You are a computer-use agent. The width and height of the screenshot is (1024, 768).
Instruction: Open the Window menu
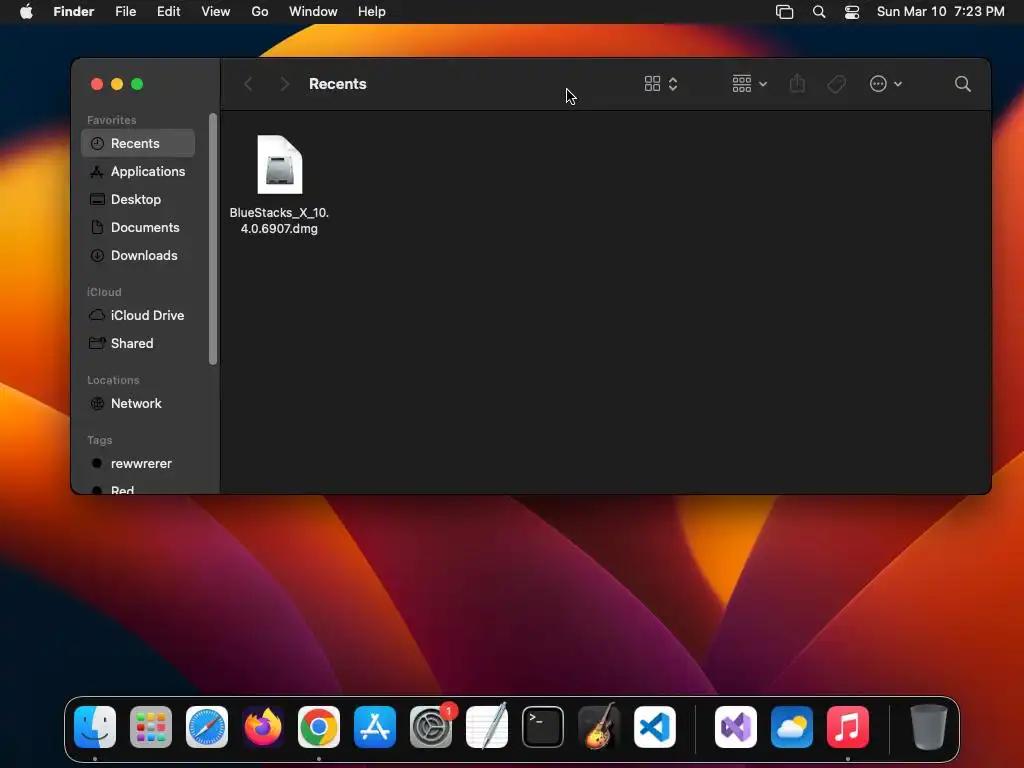(x=313, y=12)
